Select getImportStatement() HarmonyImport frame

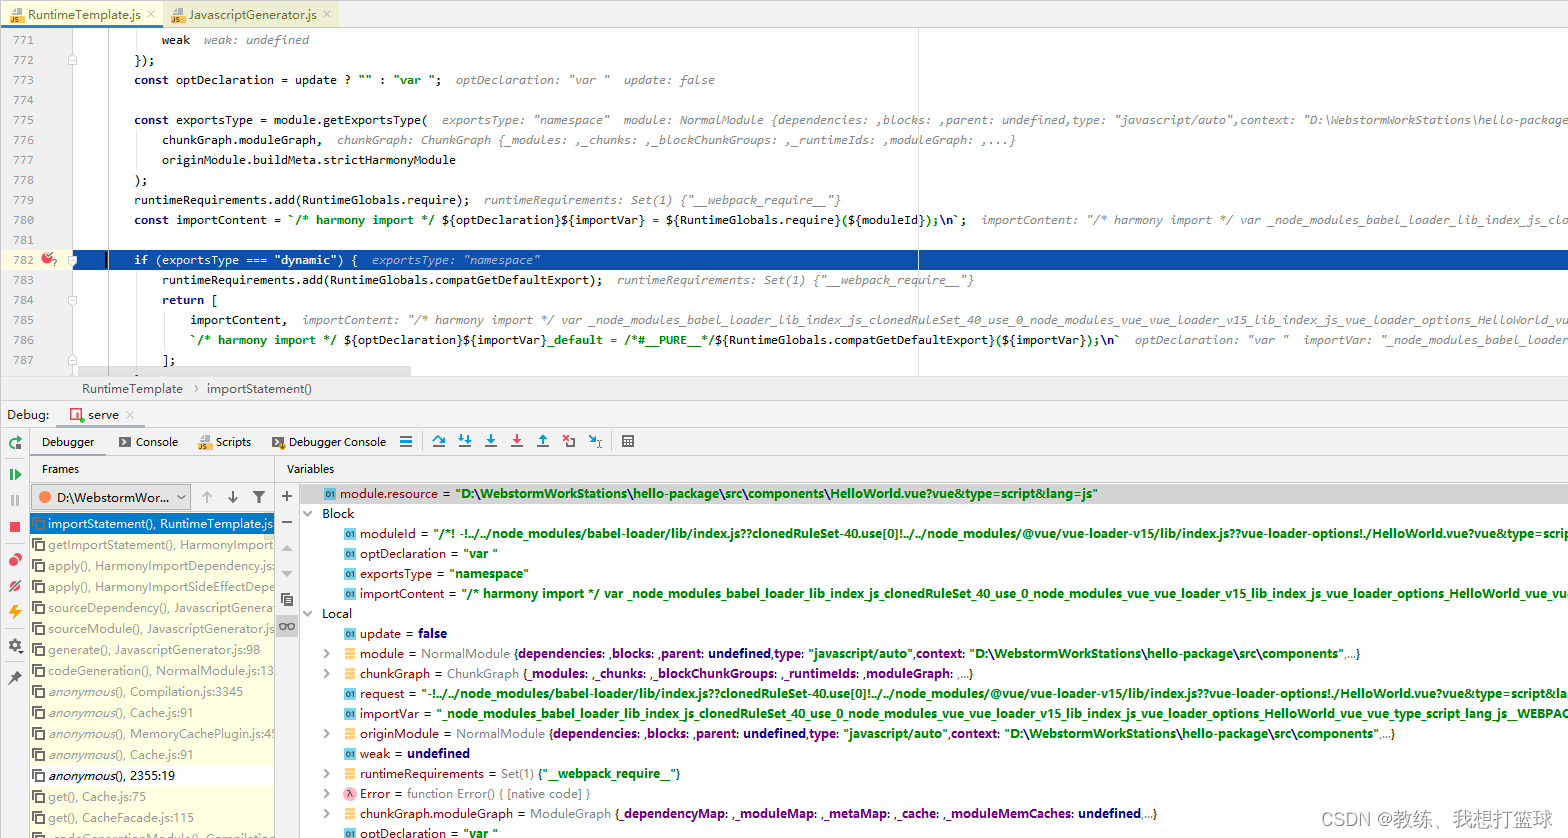tap(152, 545)
